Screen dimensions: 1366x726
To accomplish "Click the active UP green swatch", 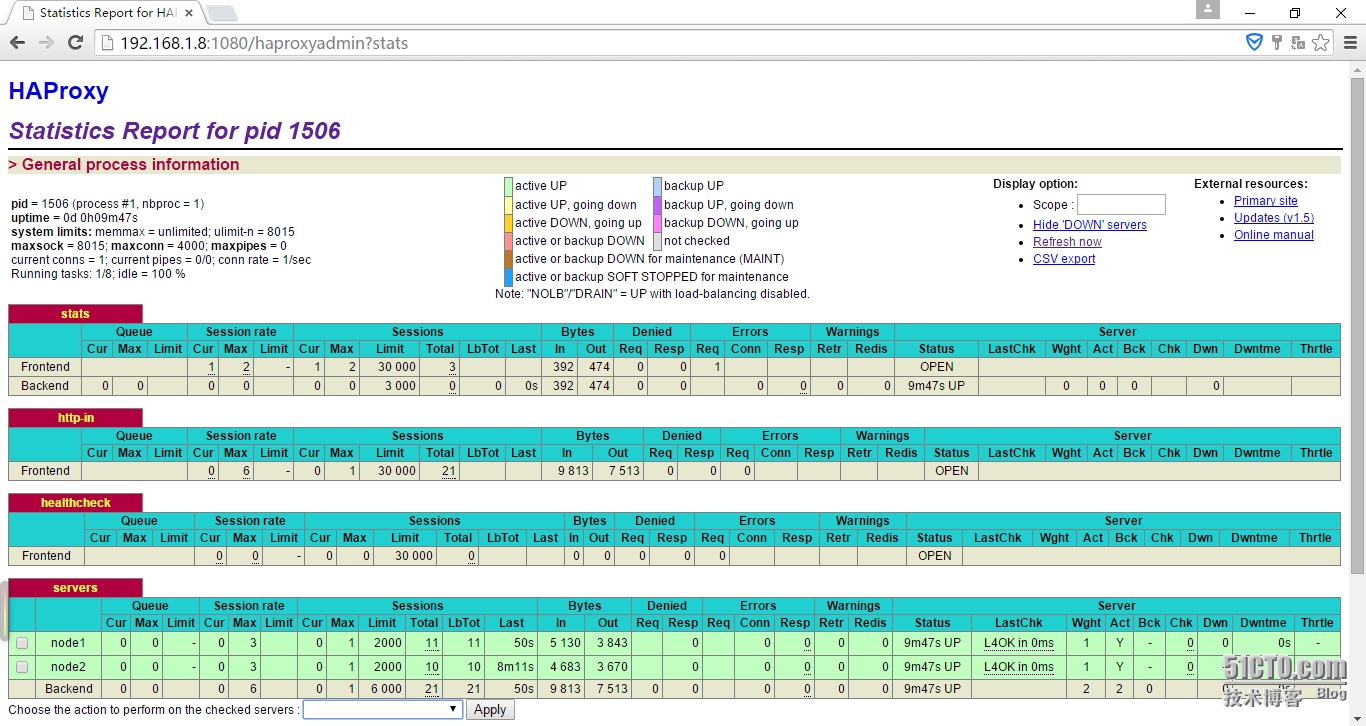I will point(508,186).
